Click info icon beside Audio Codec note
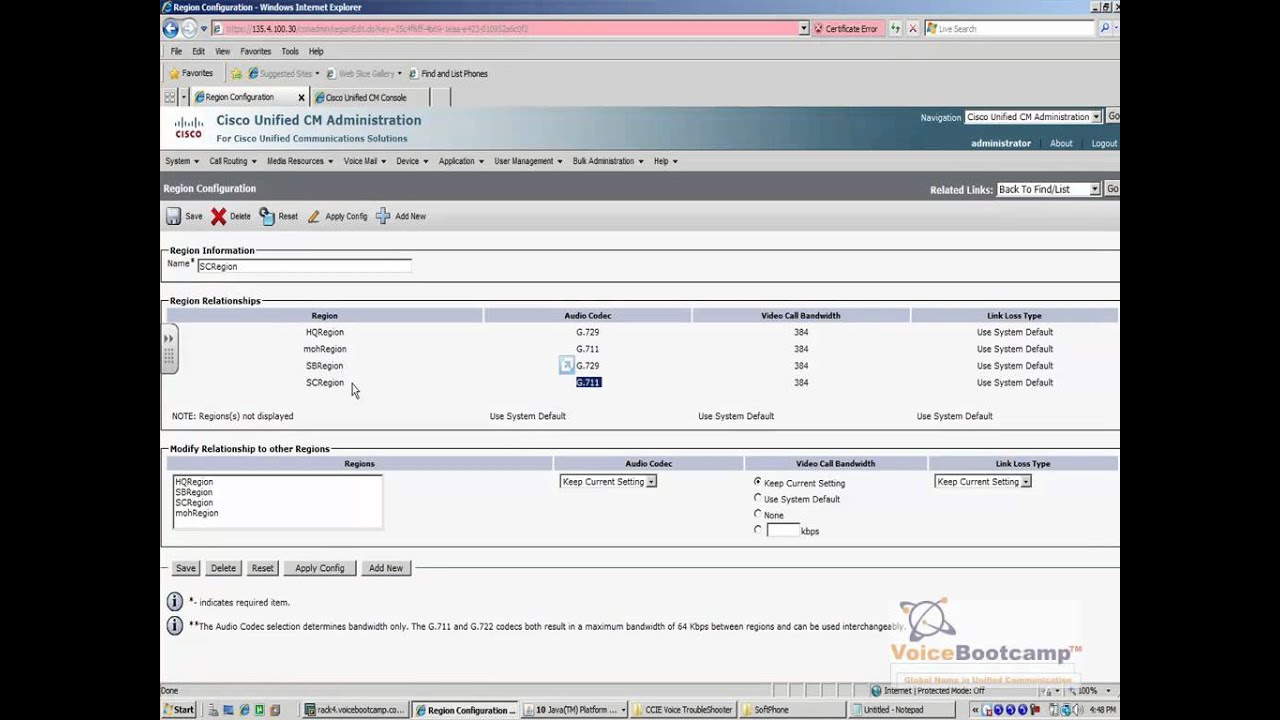 (174, 626)
